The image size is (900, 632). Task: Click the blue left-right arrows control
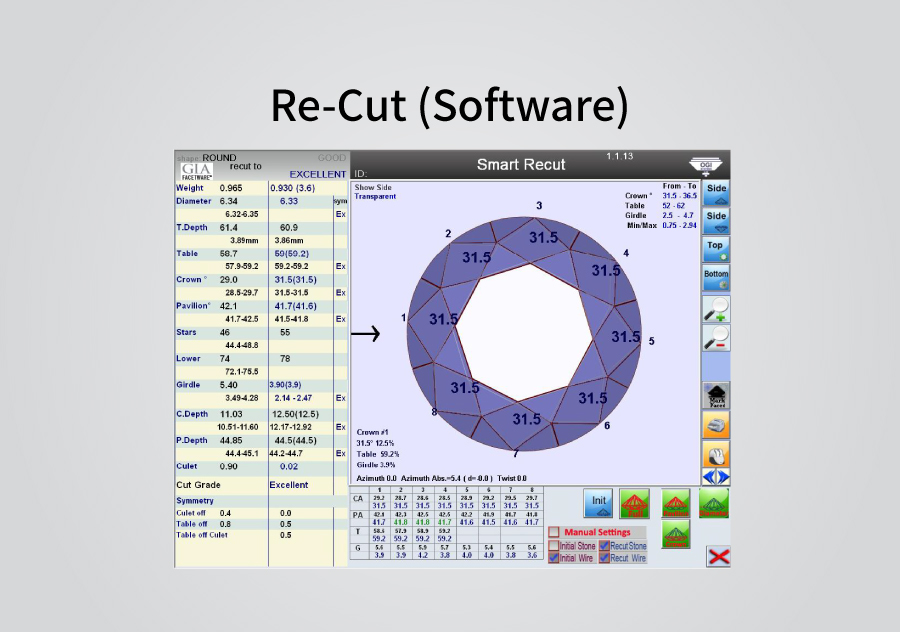coord(716,476)
